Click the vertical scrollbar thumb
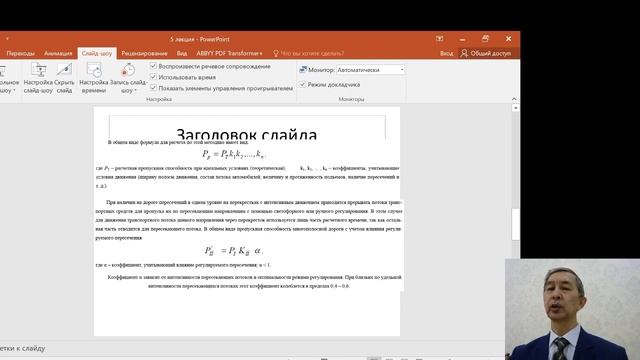 click(x=516, y=224)
